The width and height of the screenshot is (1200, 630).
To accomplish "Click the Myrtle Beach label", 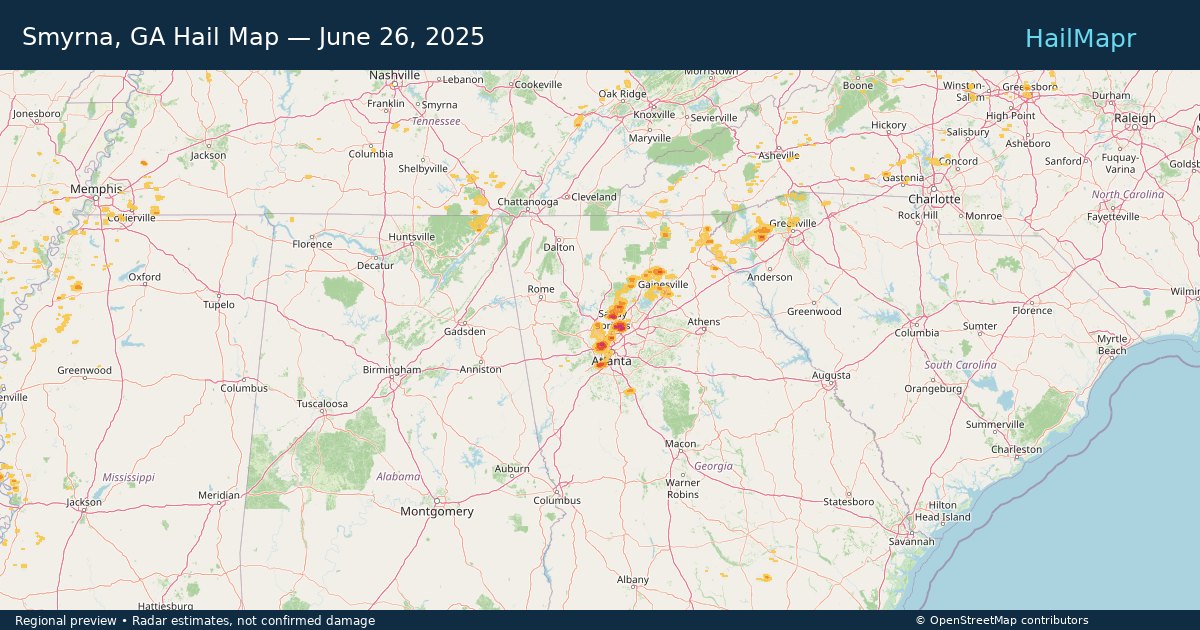I will pos(1112,345).
